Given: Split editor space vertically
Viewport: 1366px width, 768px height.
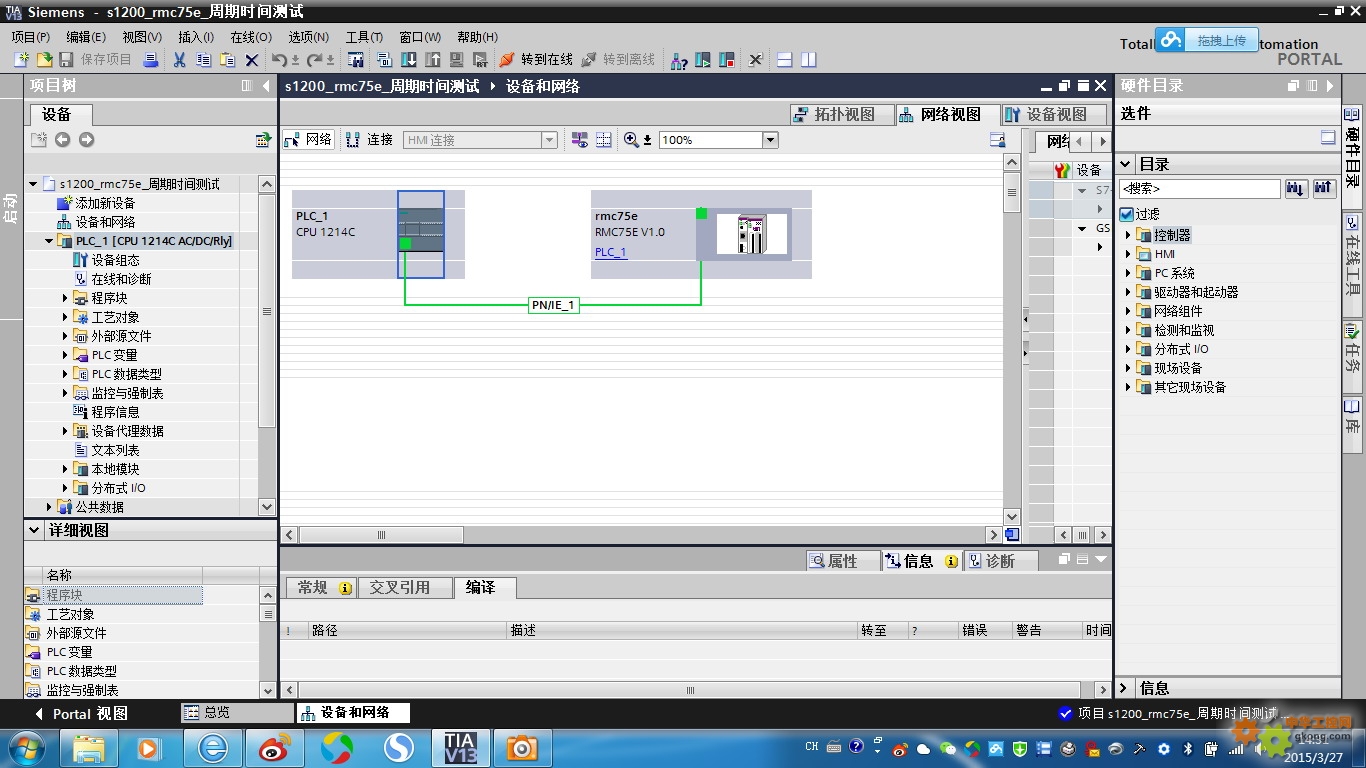Looking at the screenshot, I should tap(808, 60).
